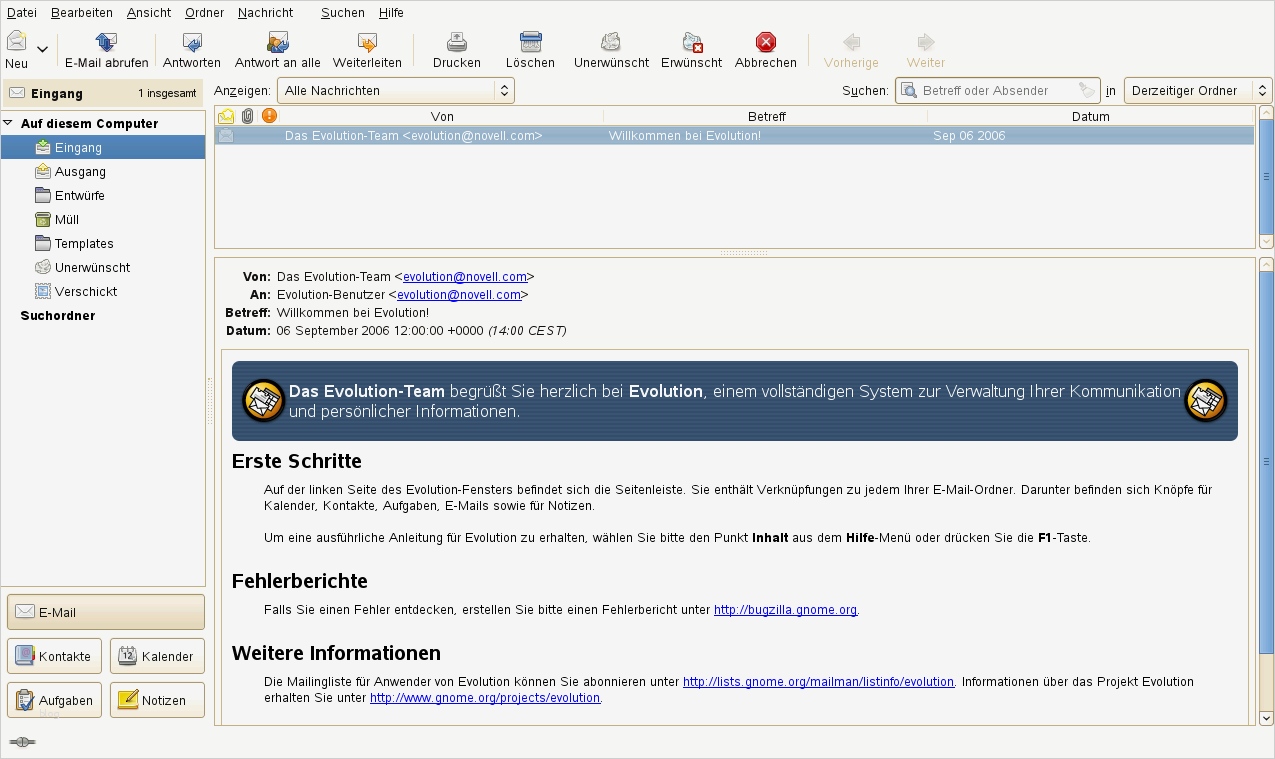Sort by attachment paperclip column header

(x=248, y=116)
